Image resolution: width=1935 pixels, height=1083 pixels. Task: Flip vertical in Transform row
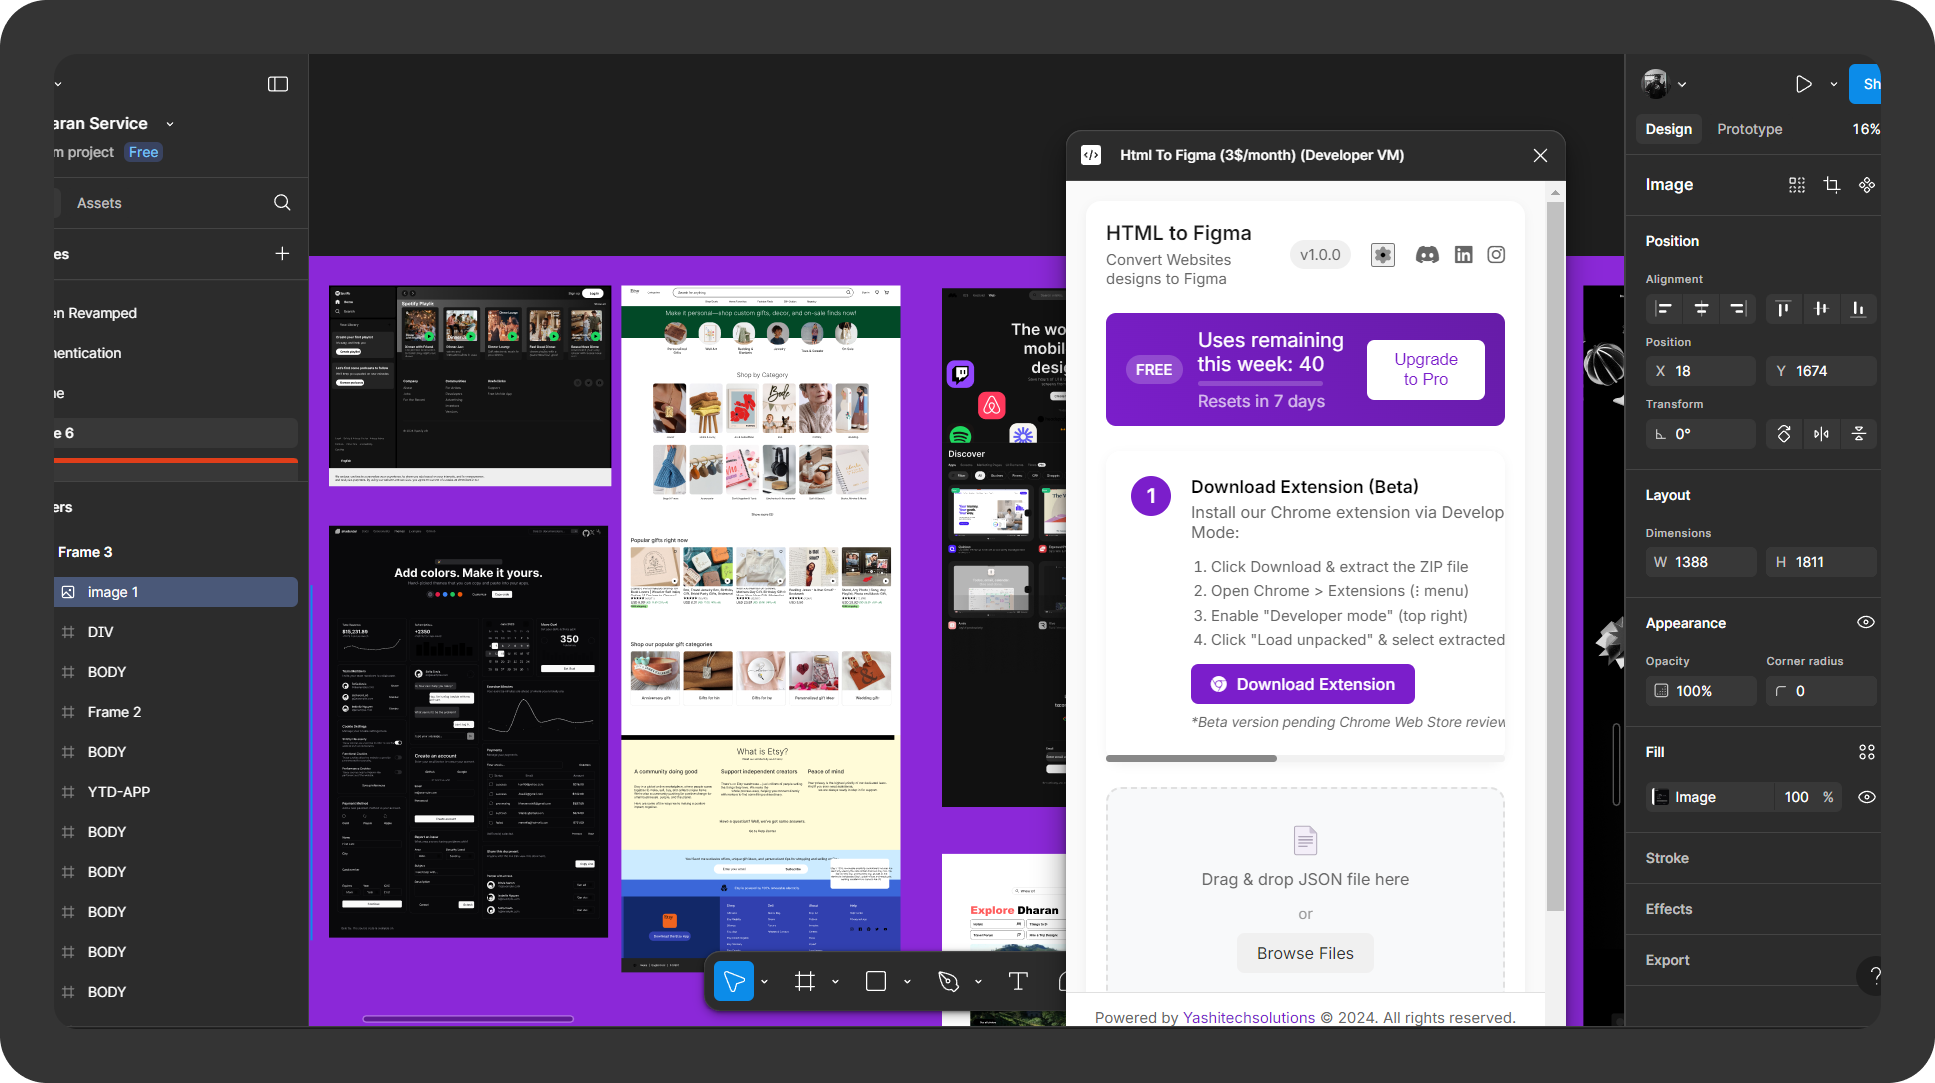coord(1859,434)
